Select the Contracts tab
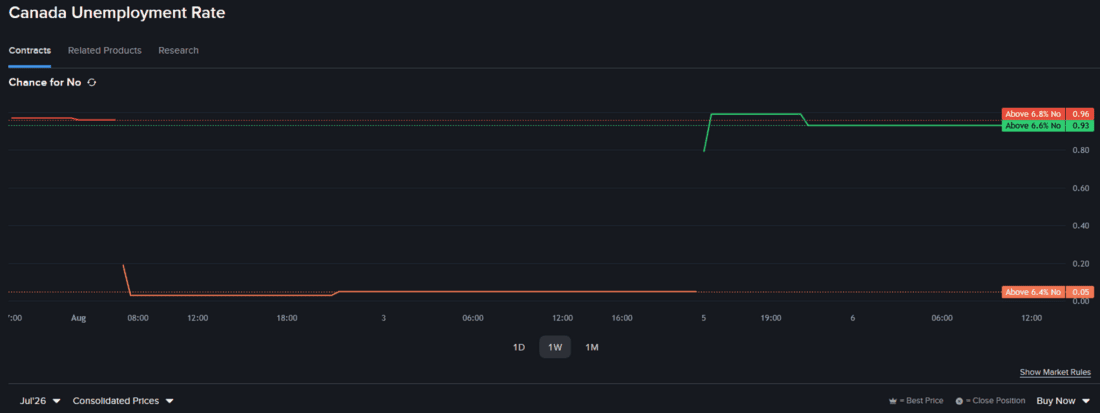 pos(29,50)
